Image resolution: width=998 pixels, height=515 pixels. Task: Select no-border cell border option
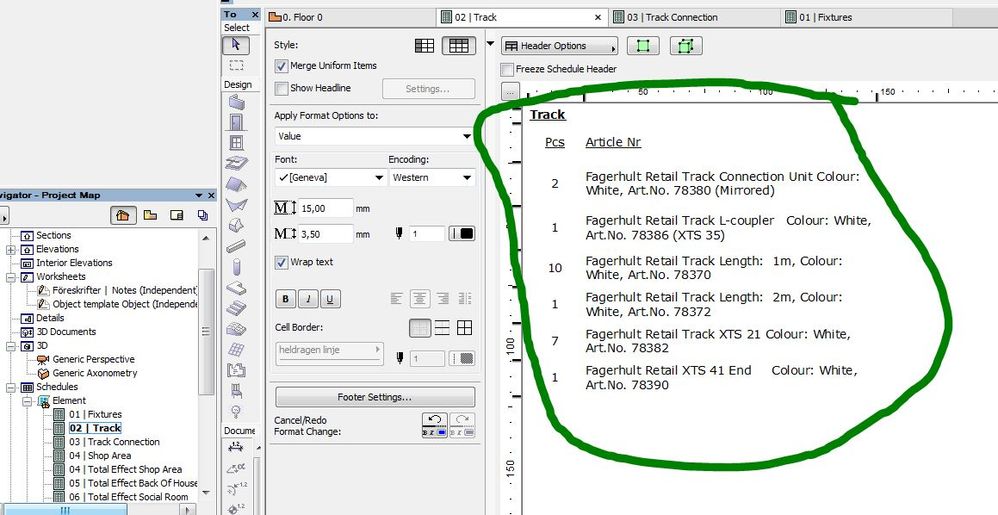click(419, 328)
